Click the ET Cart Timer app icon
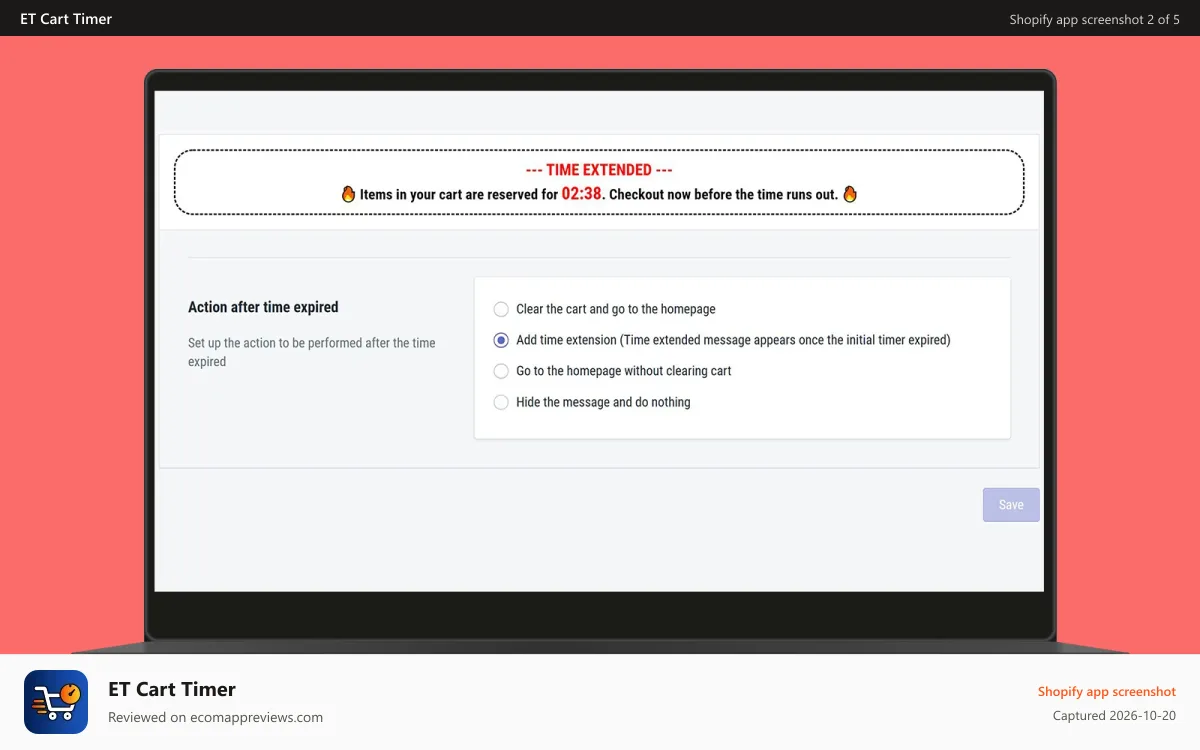This screenshot has width=1200, height=750. [x=56, y=702]
